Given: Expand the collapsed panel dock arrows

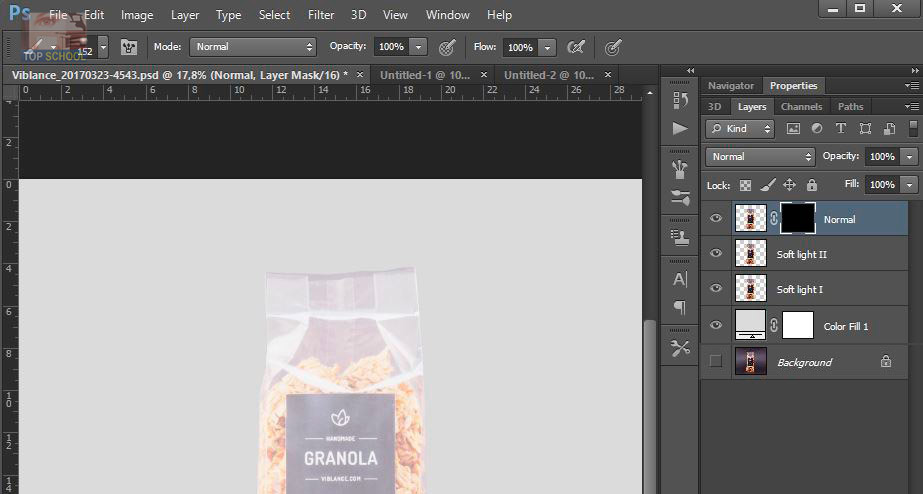Looking at the screenshot, I should tap(690, 71).
